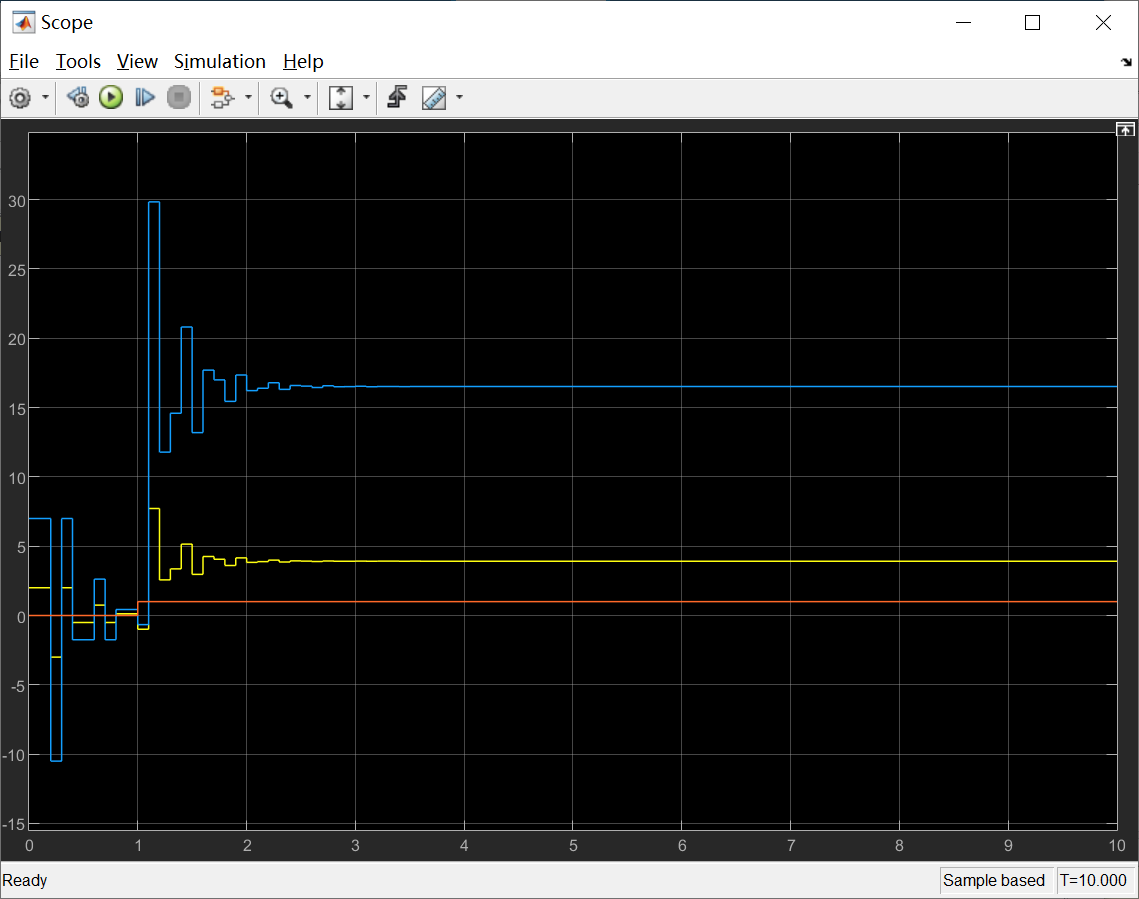The height and width of the screenshot is (899, 1139).
Task: Open the Tools menu
Action: (x=78, y=62)
